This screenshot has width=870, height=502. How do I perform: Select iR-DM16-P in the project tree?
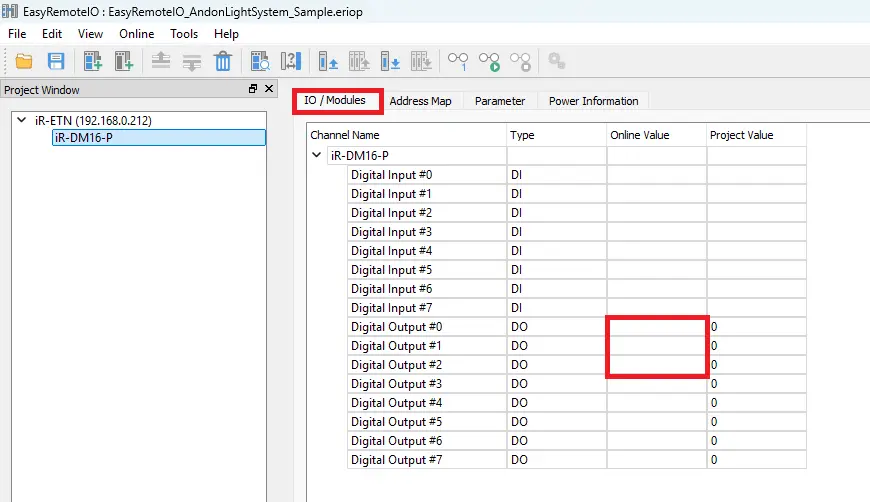point(159,138)
